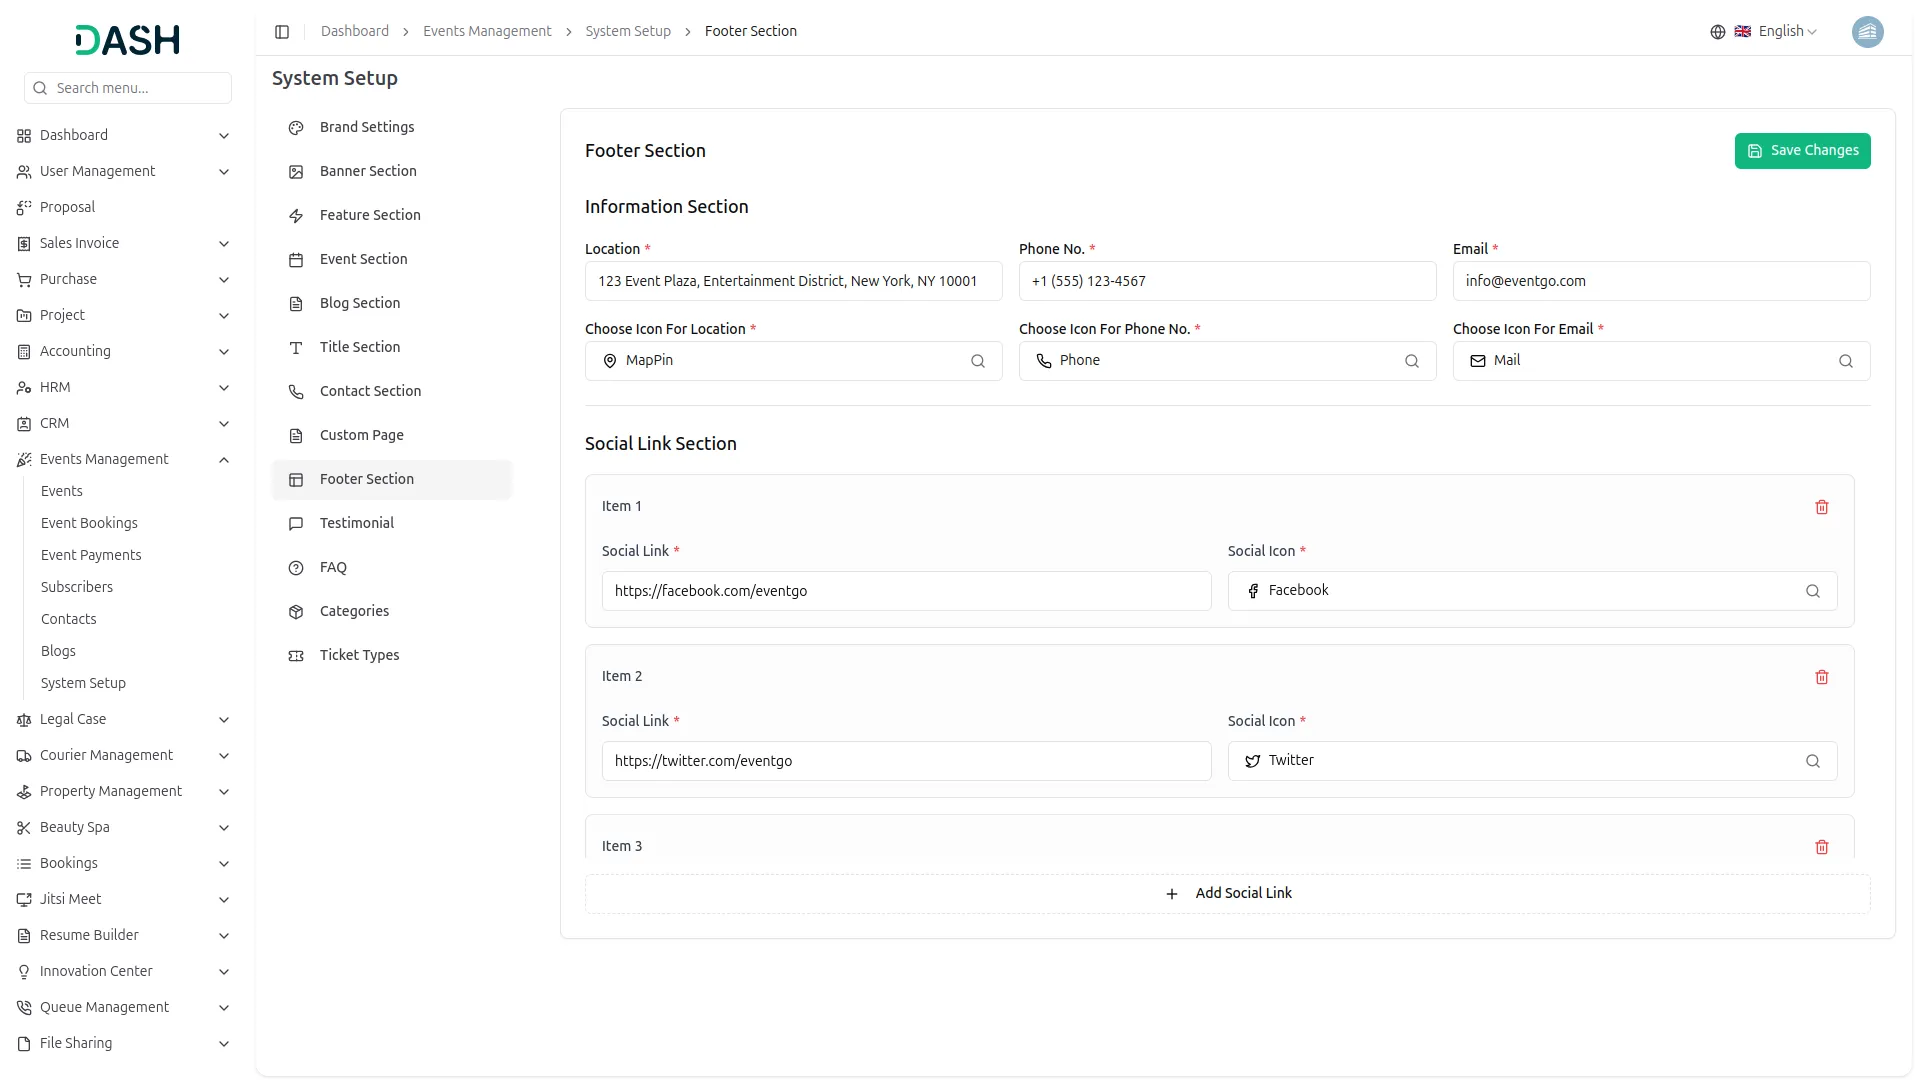1920x1080 pixels.
Task: Open the English language dropdown
Action: pos(1775,32)
